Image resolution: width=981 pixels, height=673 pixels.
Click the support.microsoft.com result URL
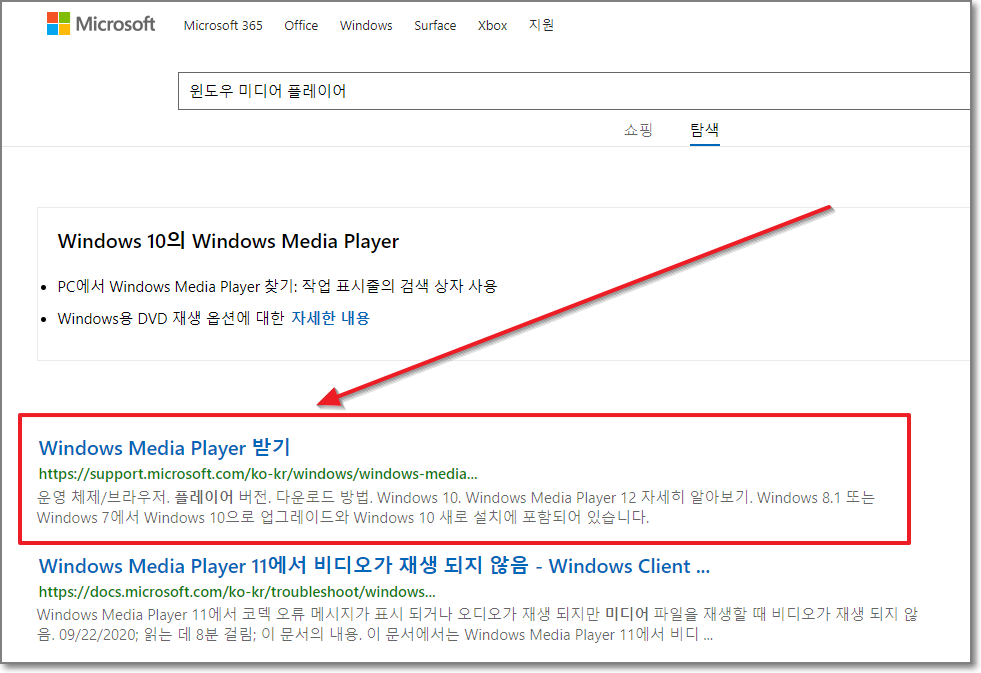[x=258, y=474]
